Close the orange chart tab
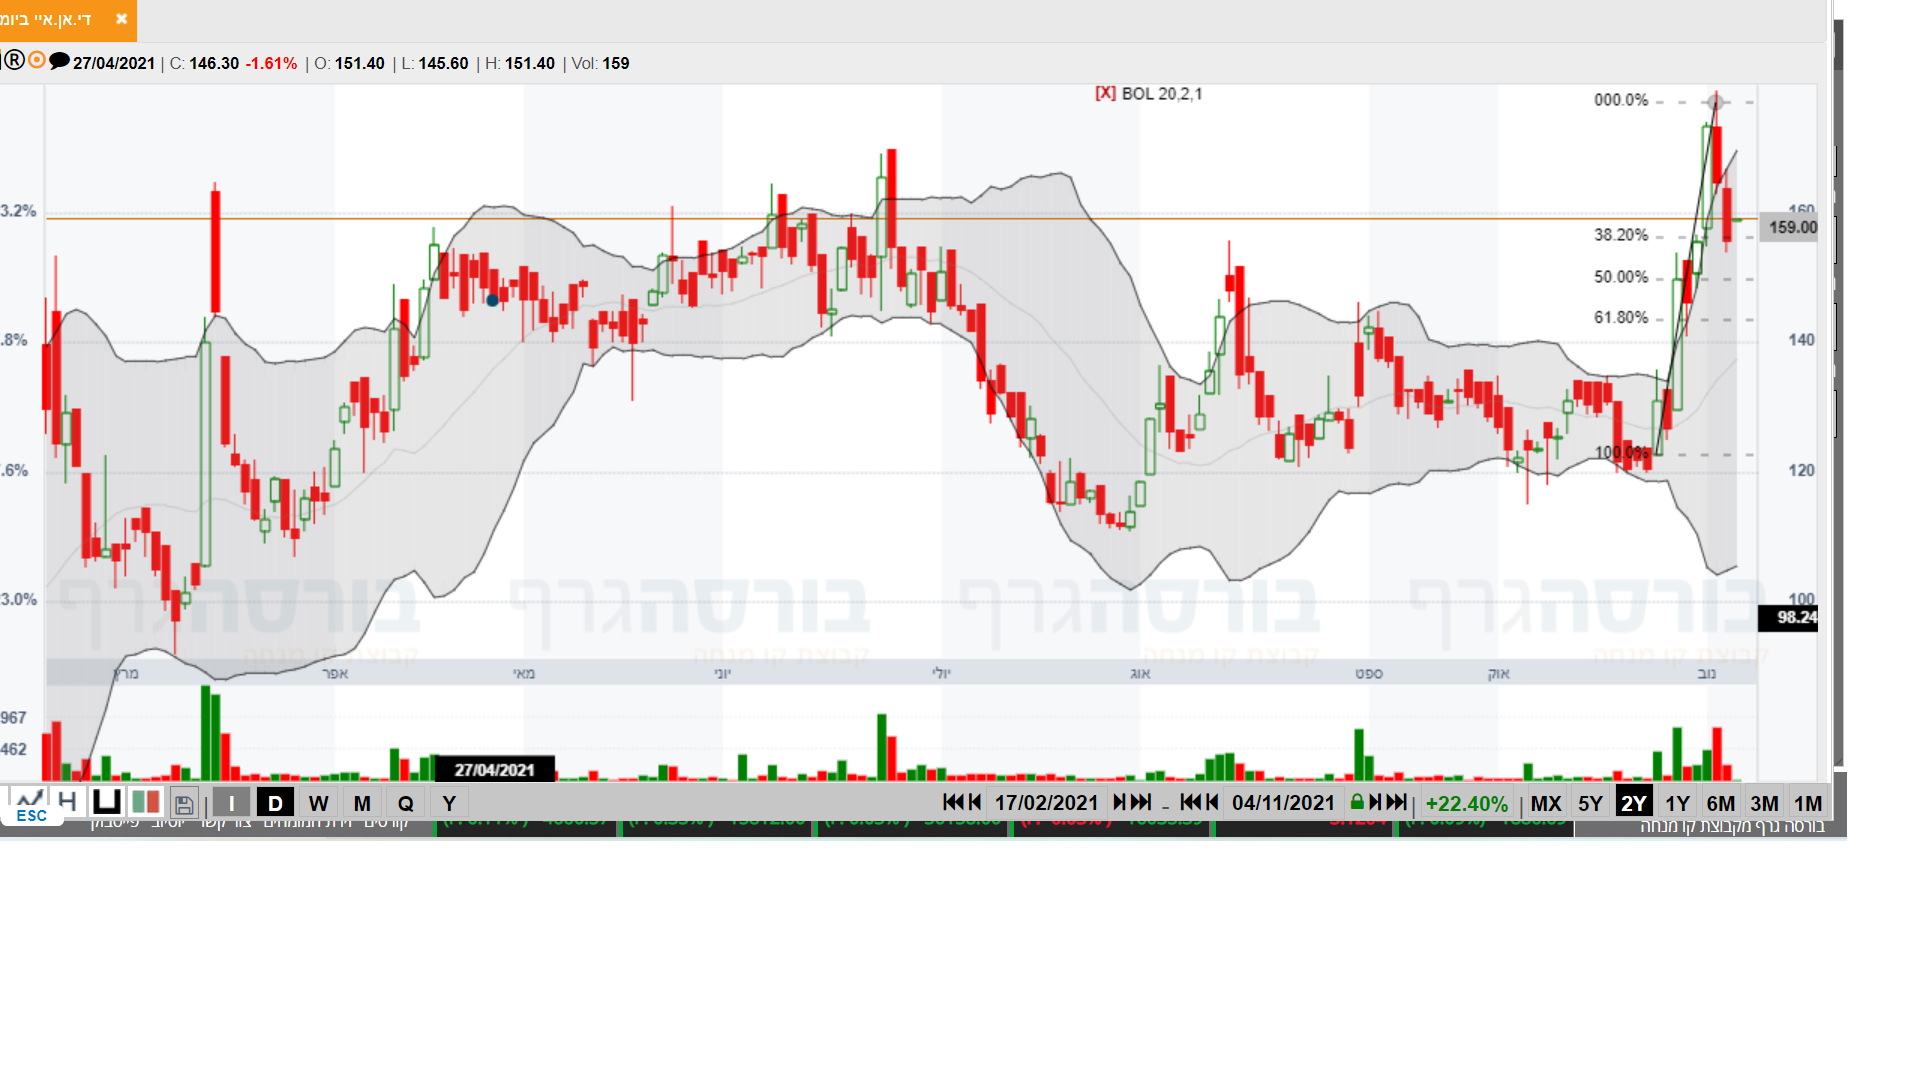1920x1080 pixels. [121, 19]
